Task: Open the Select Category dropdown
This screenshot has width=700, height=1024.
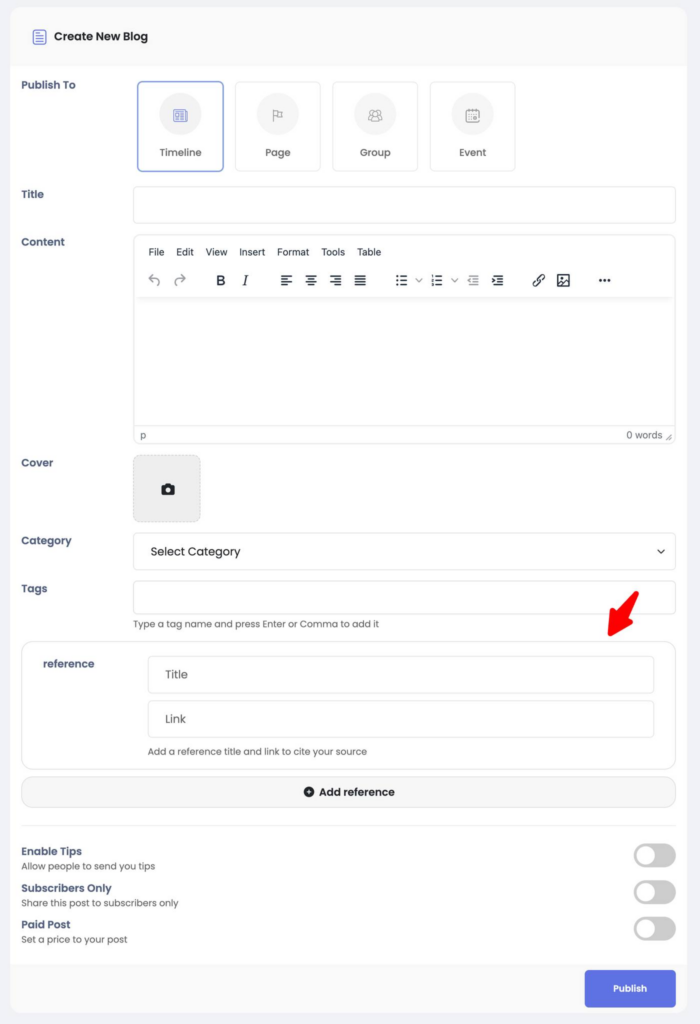Action: point(404,552)
